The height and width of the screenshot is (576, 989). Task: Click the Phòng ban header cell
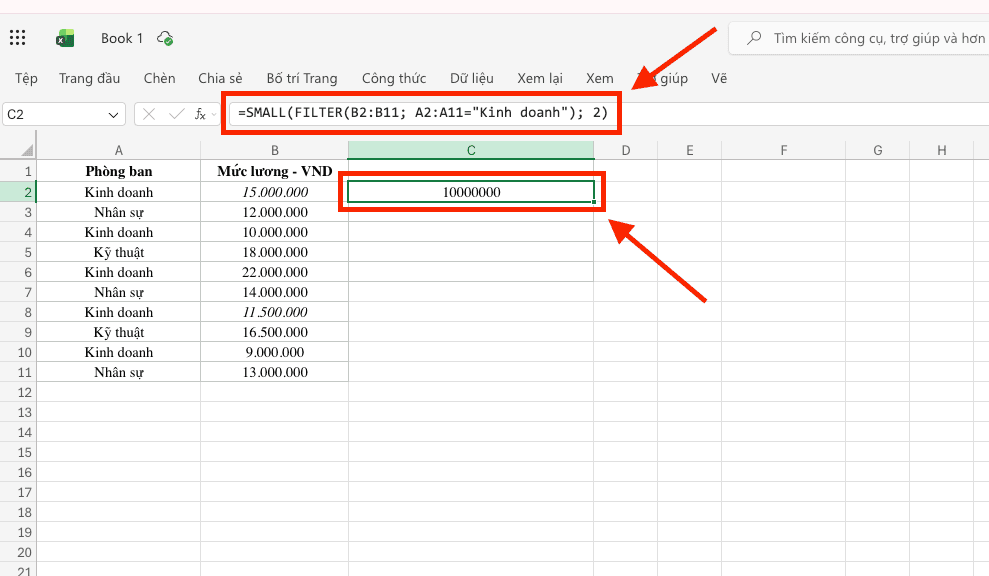119,171
